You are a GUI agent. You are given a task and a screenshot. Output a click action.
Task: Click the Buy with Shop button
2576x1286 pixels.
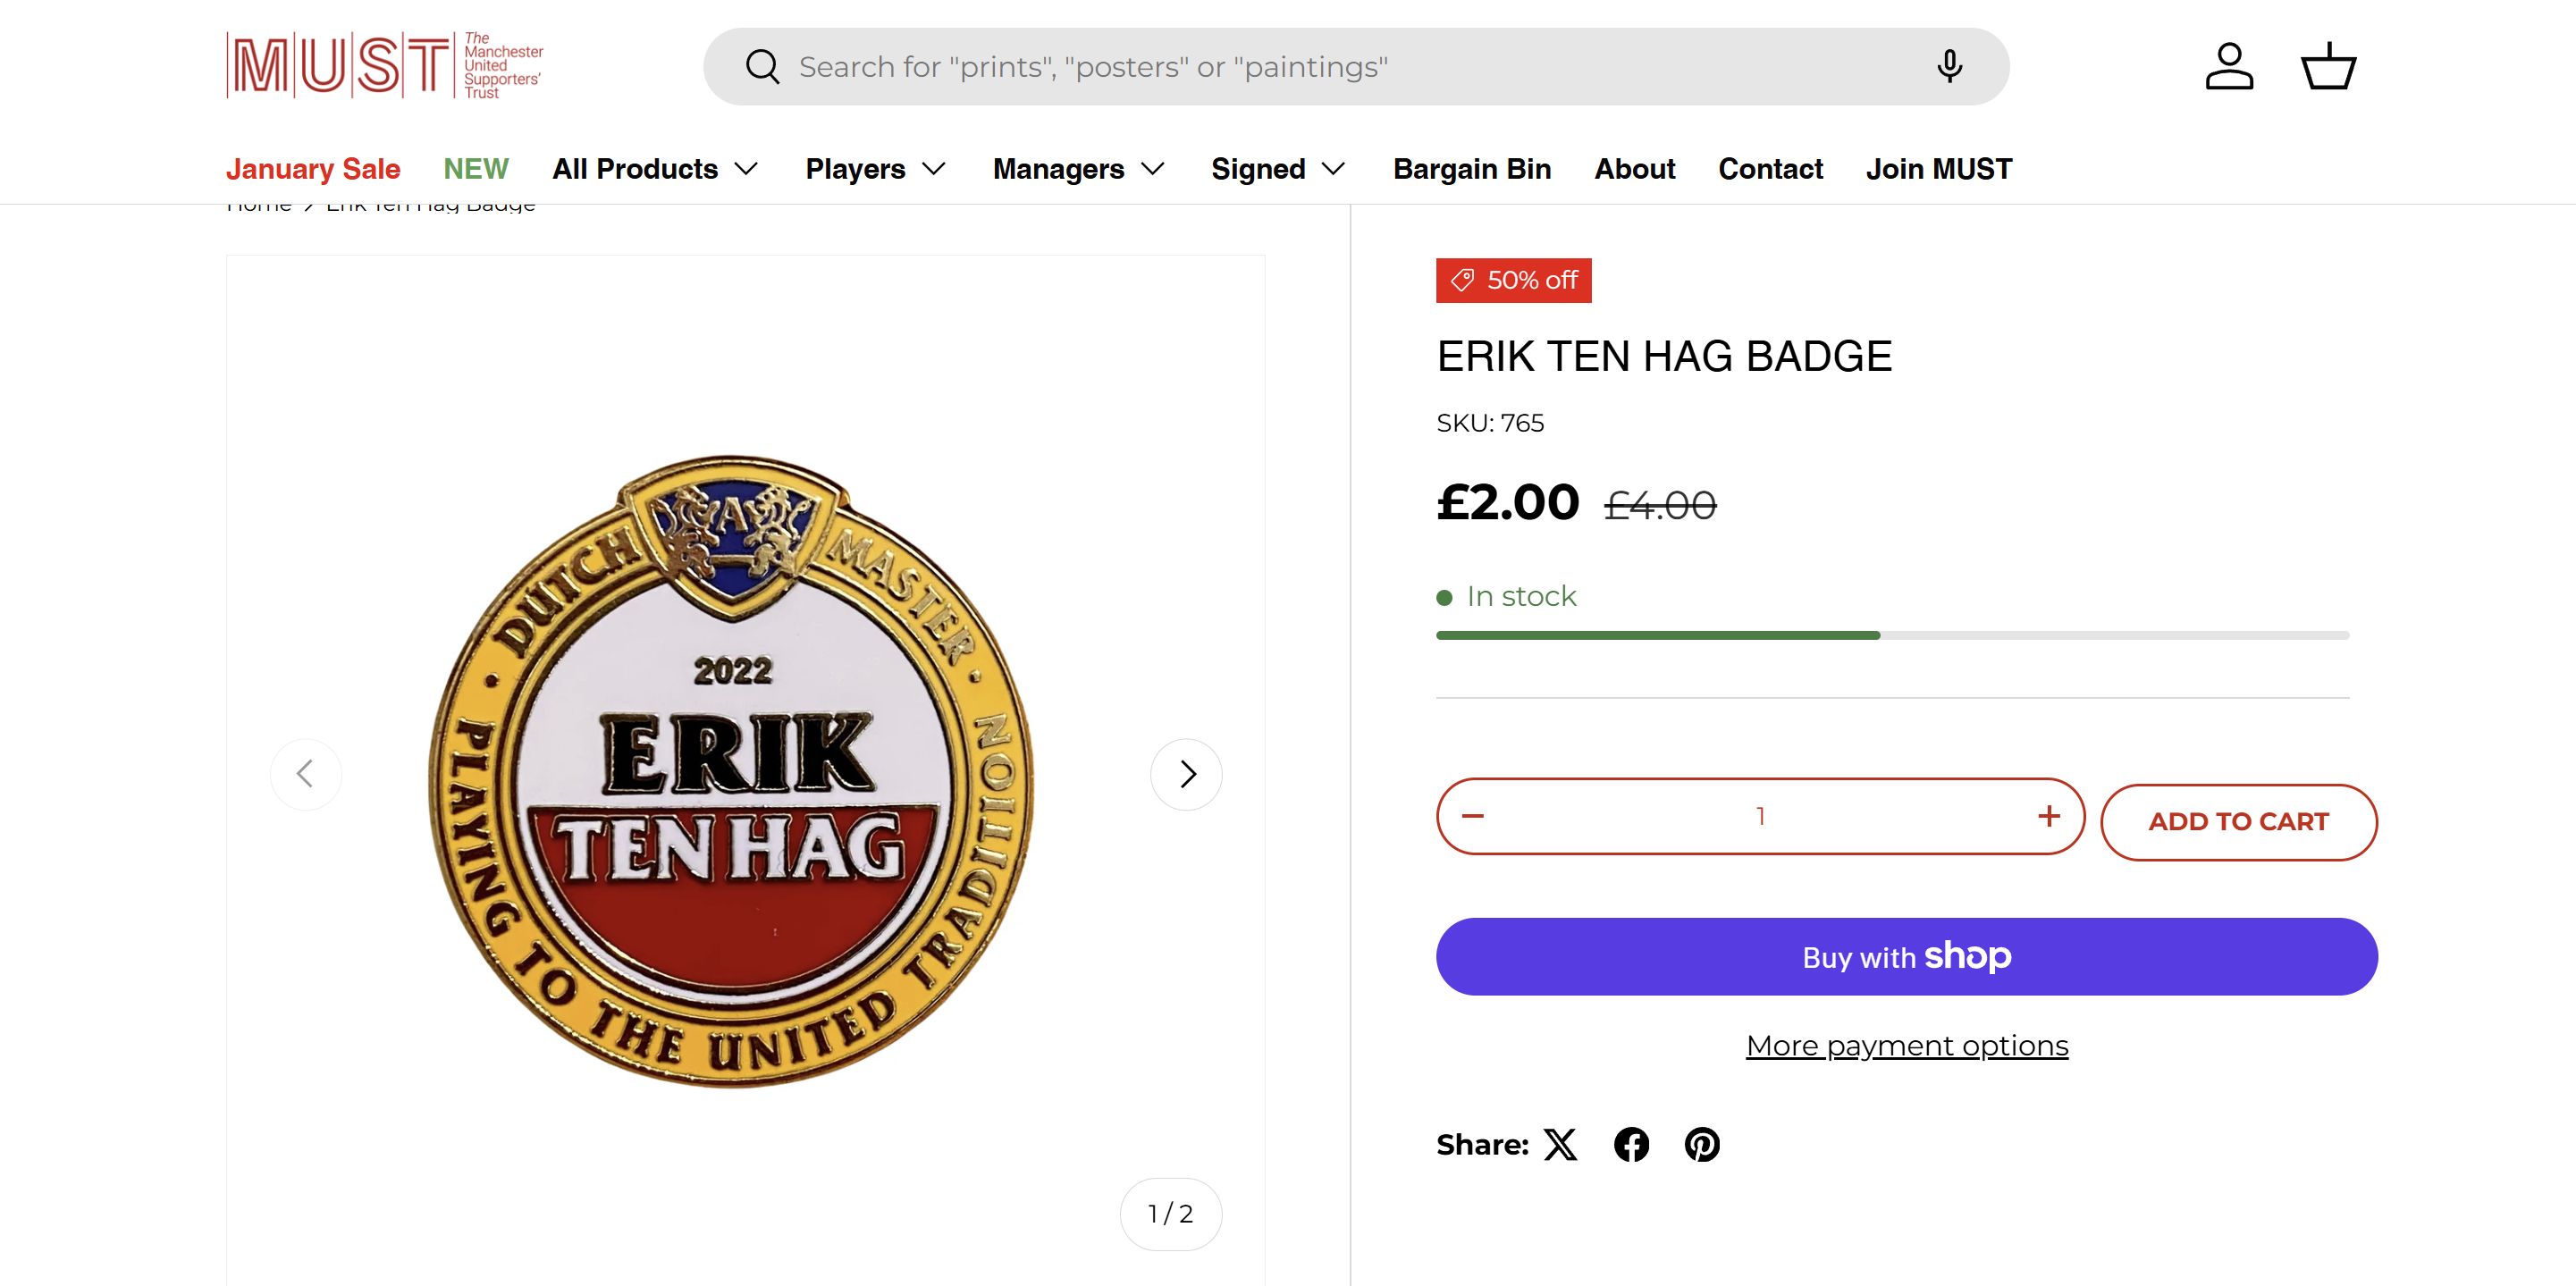1907,956
